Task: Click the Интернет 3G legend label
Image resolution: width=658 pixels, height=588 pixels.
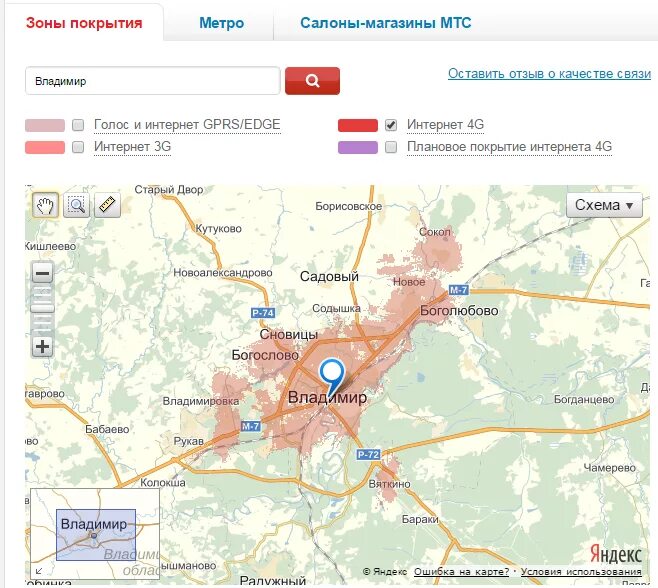Action: (x=133, y=147)
